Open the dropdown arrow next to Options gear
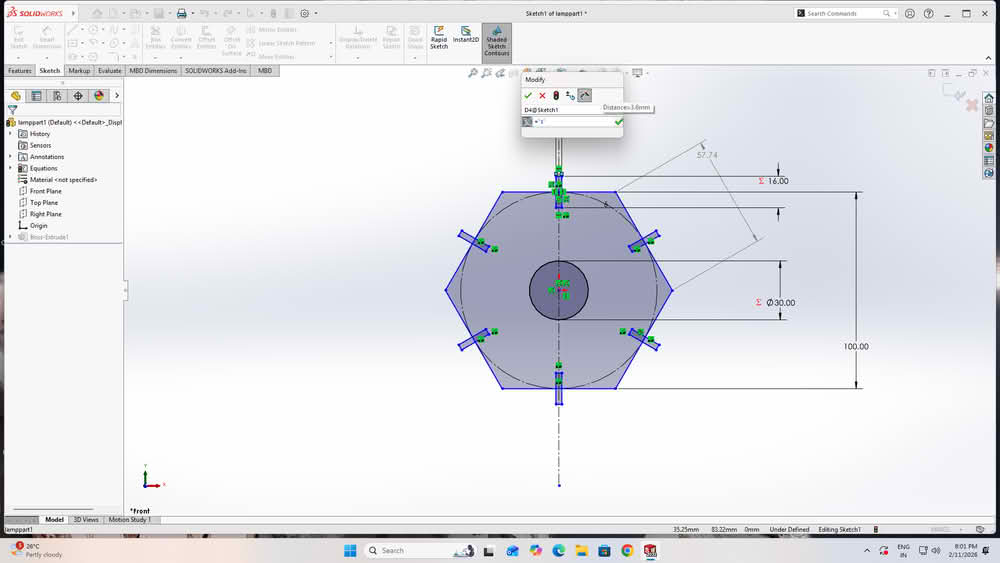 [x=316, y=13]
